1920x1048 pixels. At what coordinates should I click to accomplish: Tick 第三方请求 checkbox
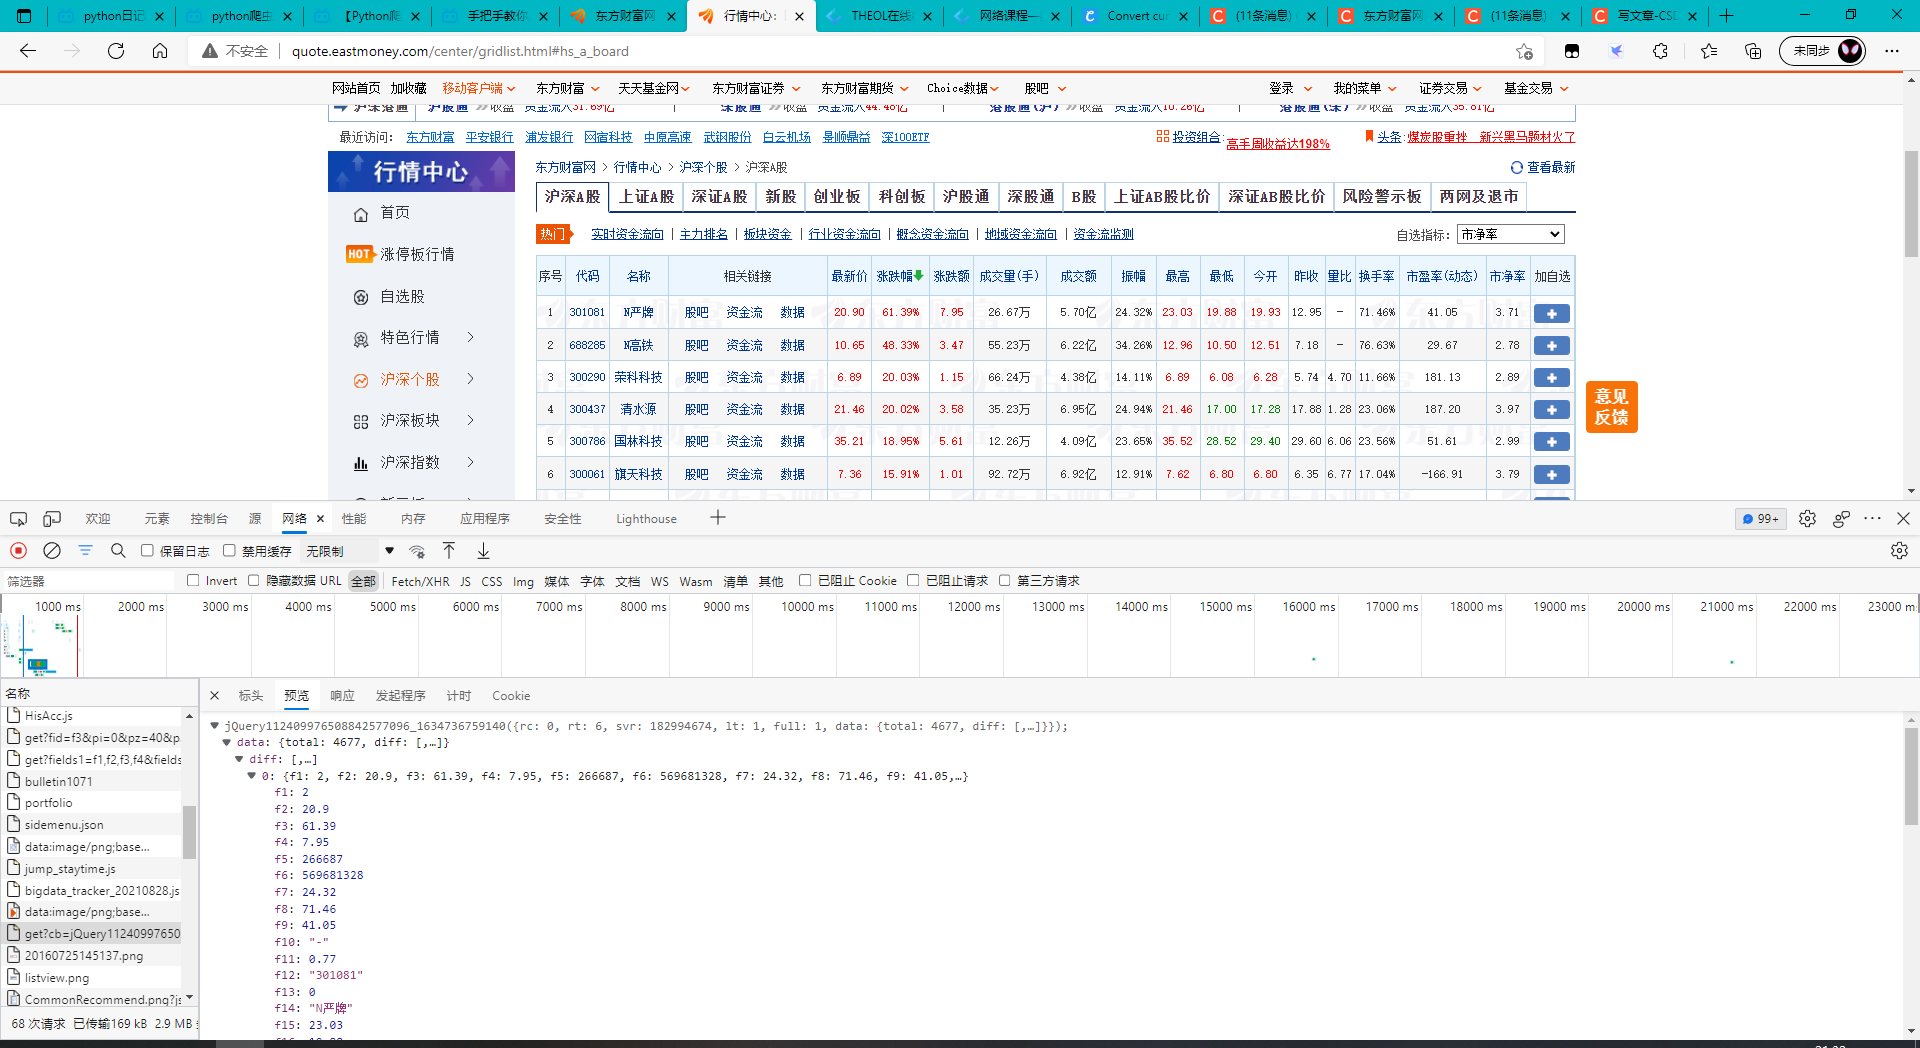(1004, 581)
